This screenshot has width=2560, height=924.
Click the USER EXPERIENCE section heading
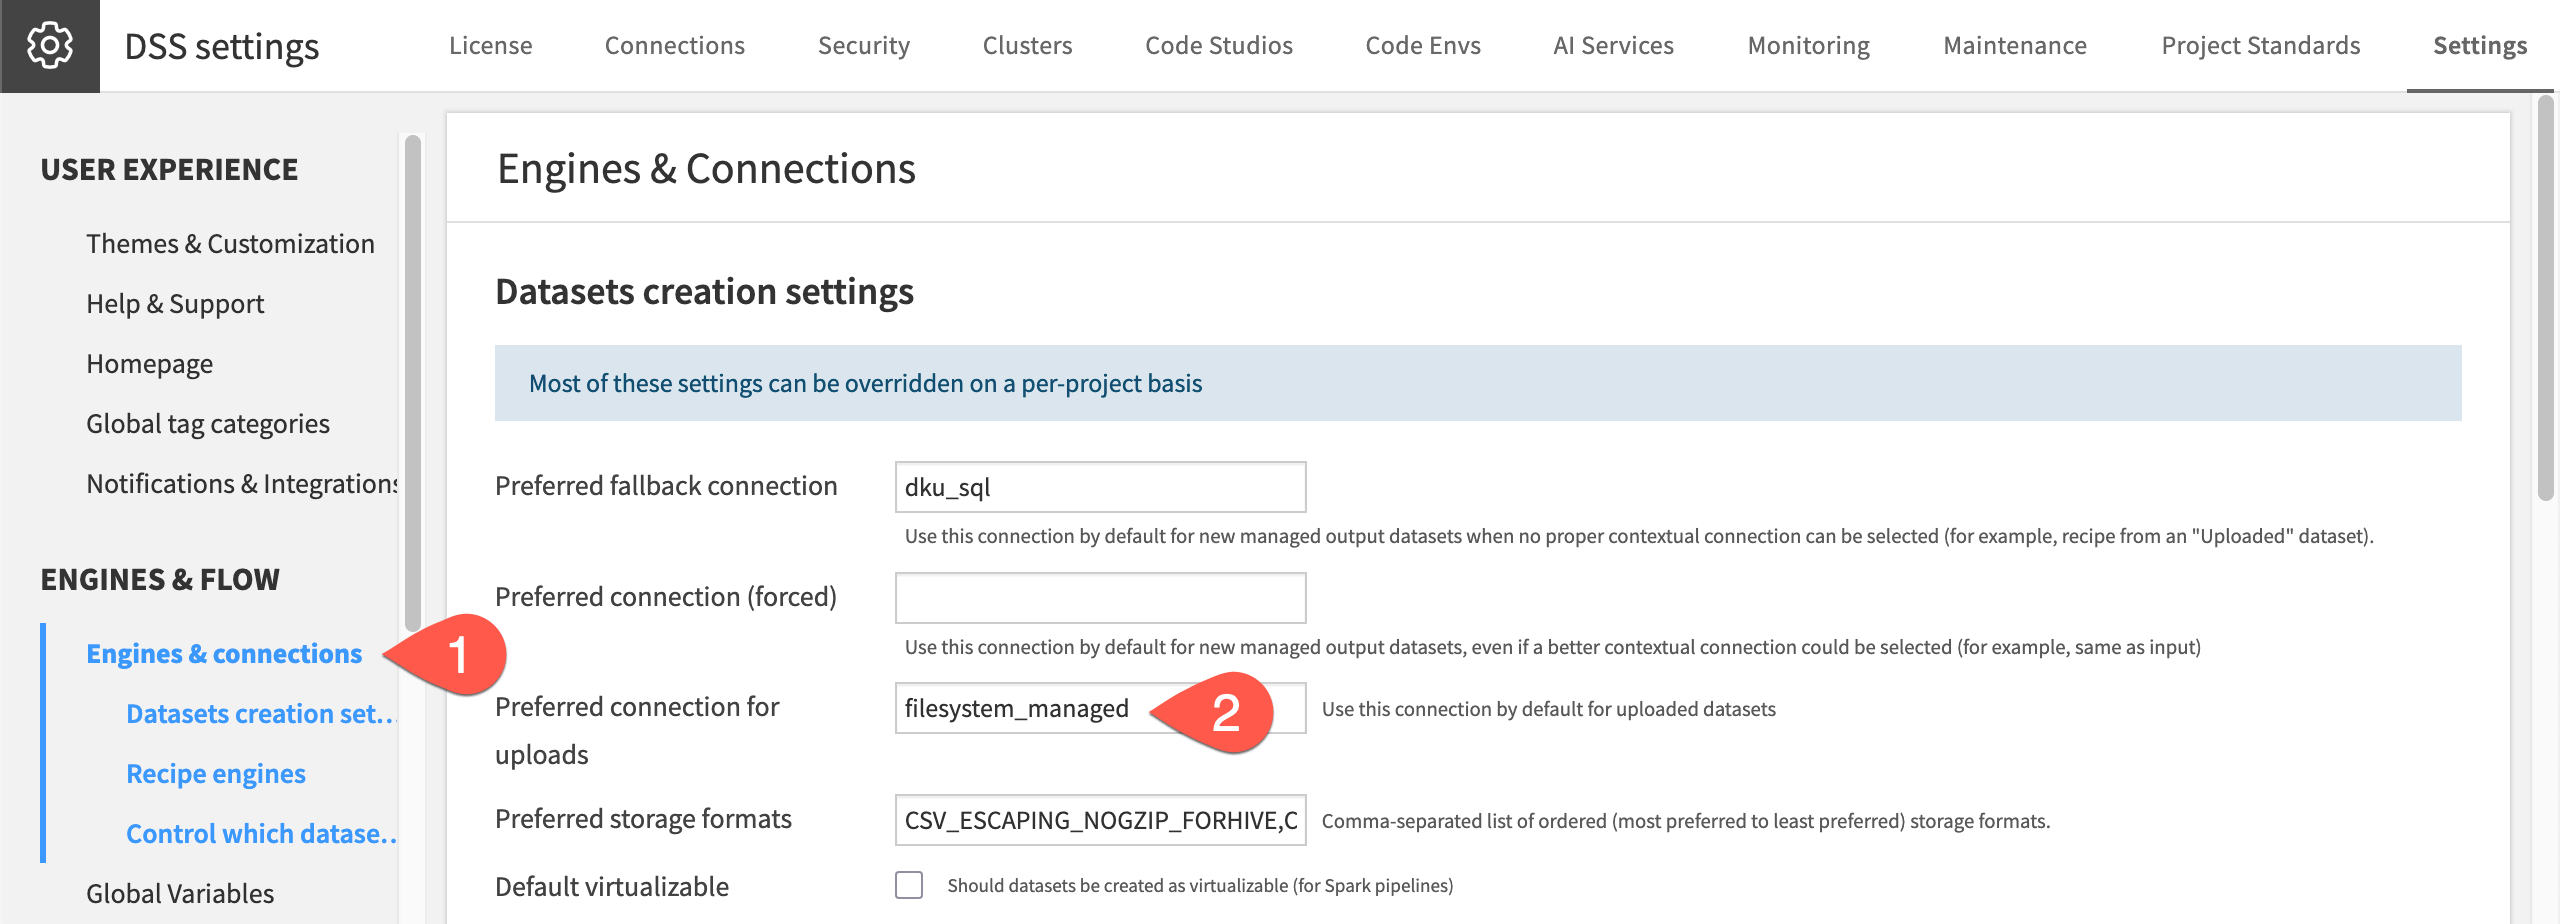coord(169,170)
